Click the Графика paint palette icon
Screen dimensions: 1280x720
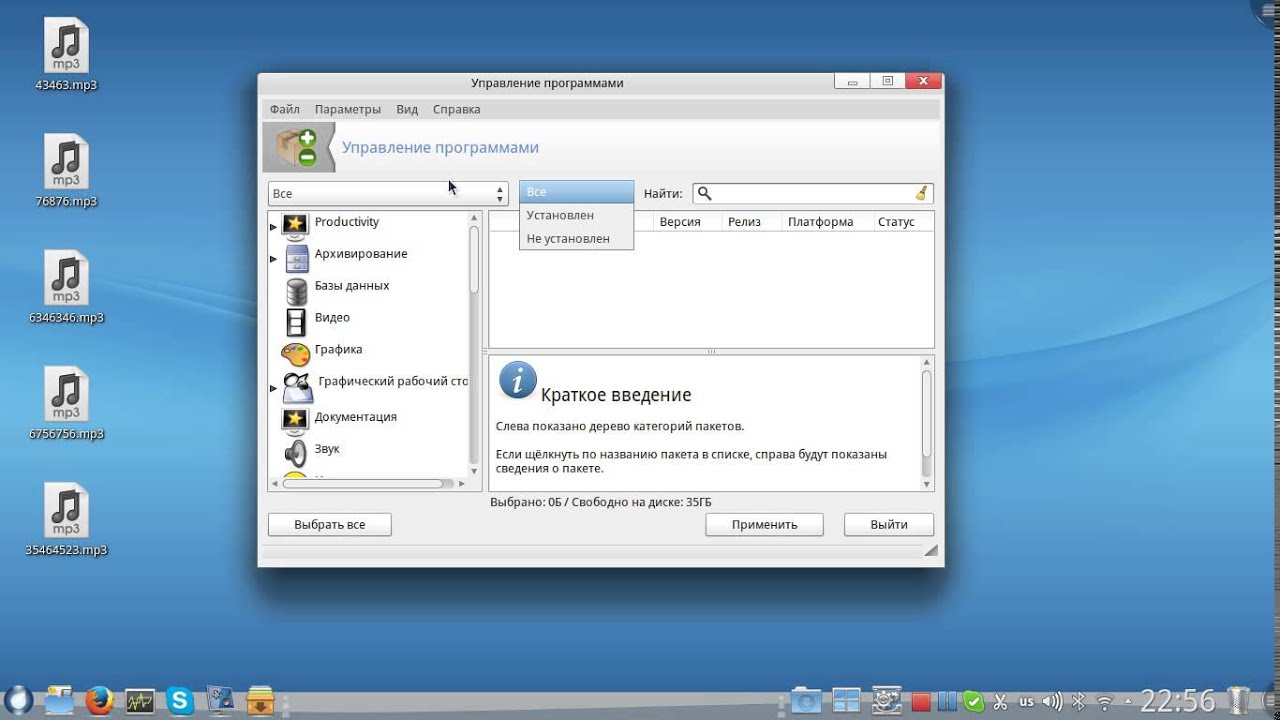pos(296,354)
